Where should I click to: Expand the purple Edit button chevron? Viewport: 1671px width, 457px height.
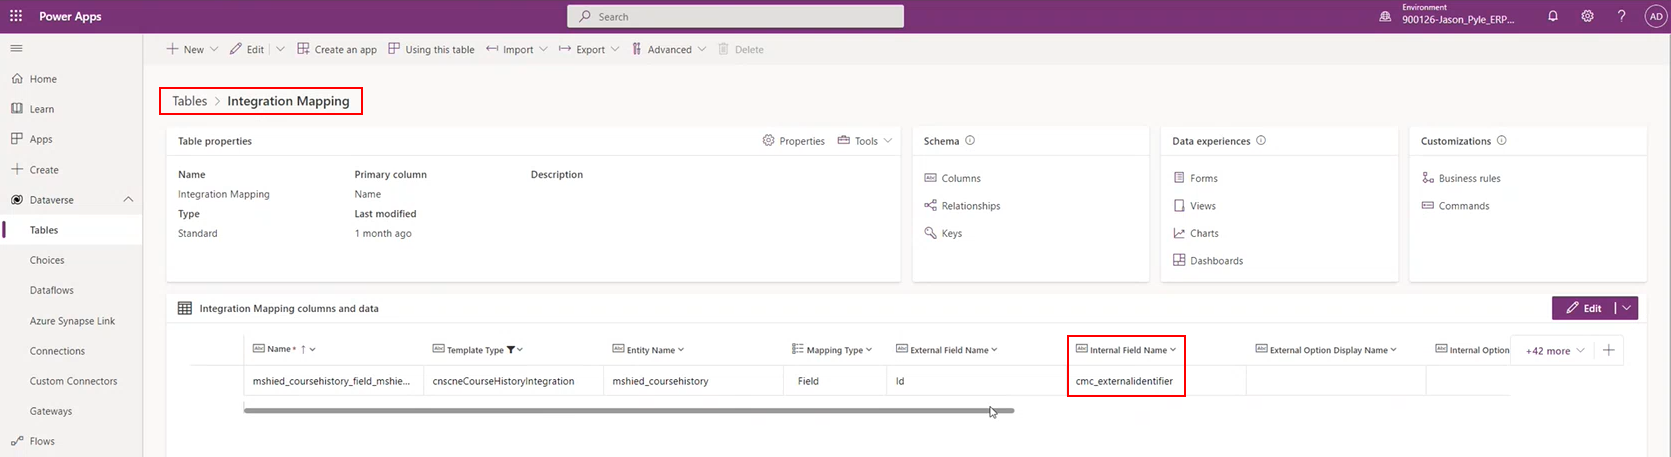point(1627,308)
